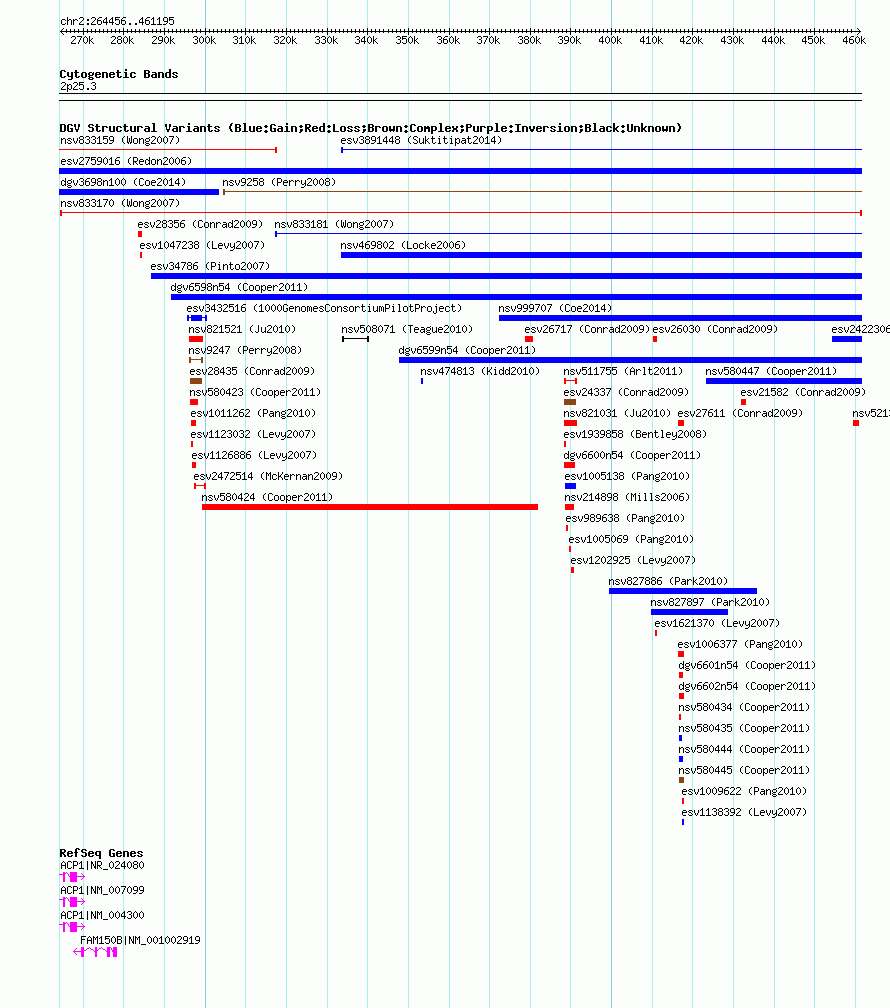Select nsv508071 (Teague2010) black interval marker
The height and width of the screenshot is (1008, 890).
pos(356,339)
